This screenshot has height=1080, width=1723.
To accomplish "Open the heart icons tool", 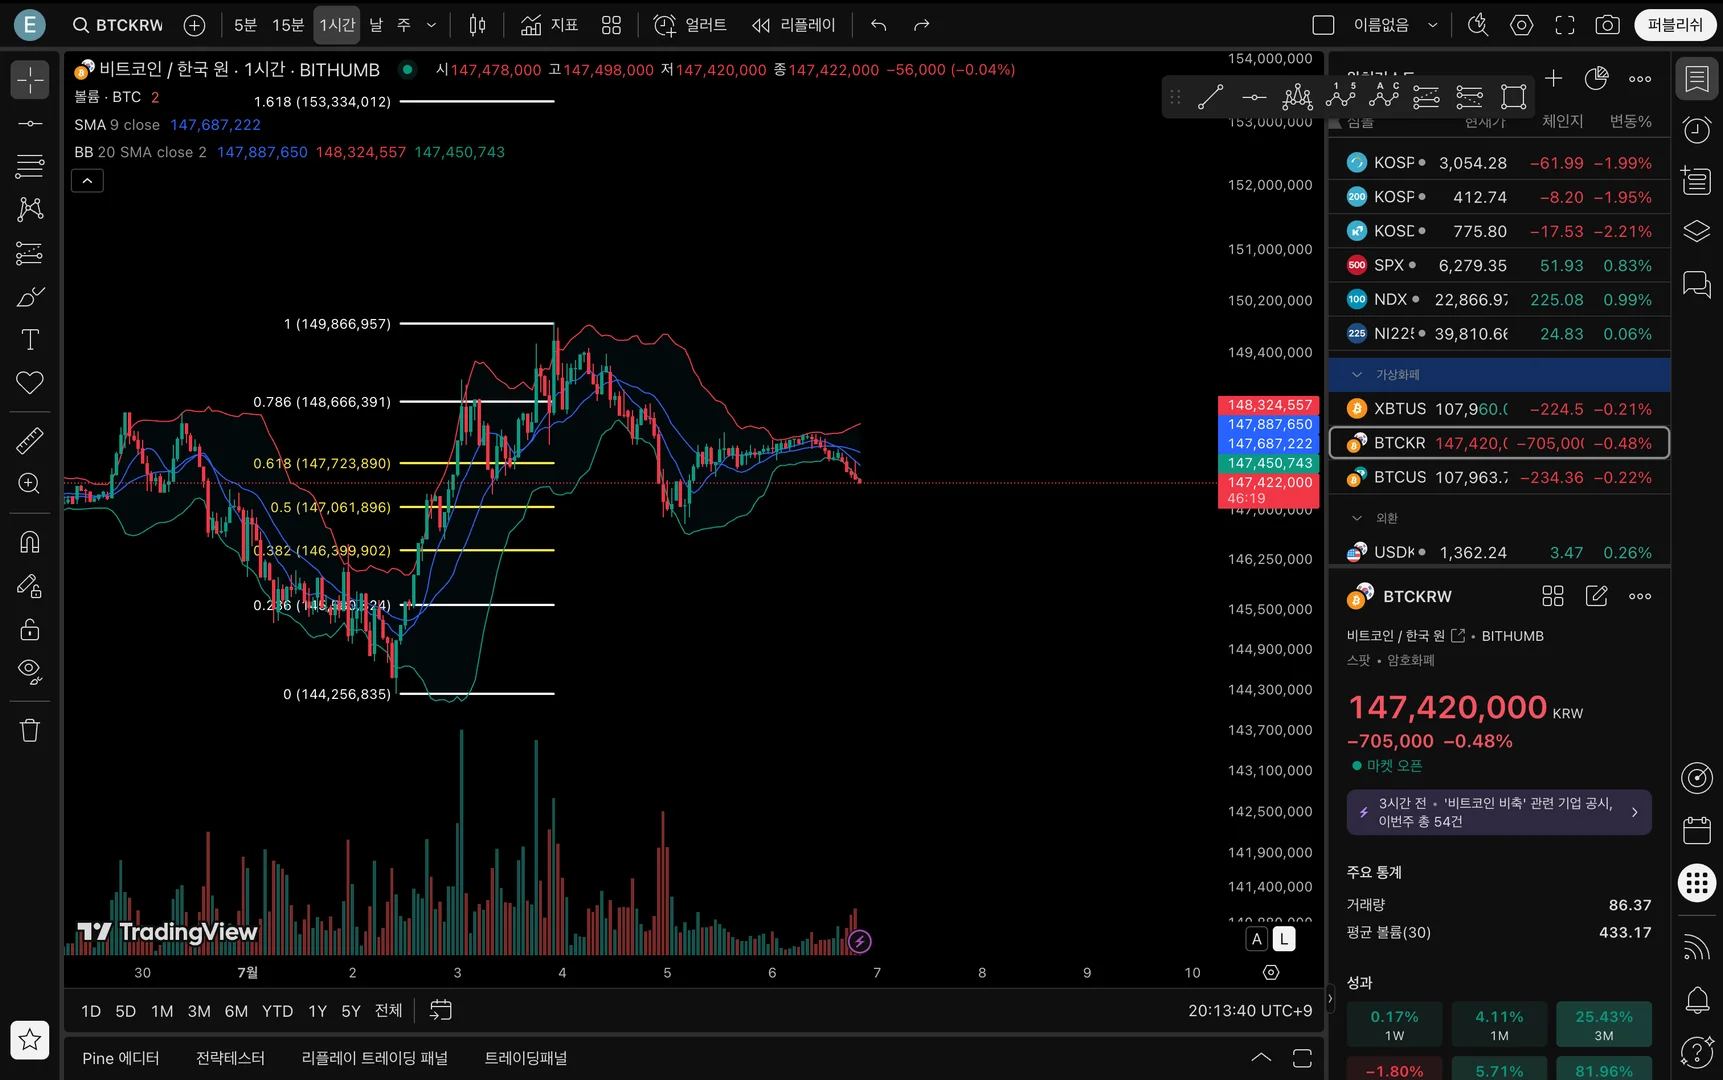I will (30, 383).
